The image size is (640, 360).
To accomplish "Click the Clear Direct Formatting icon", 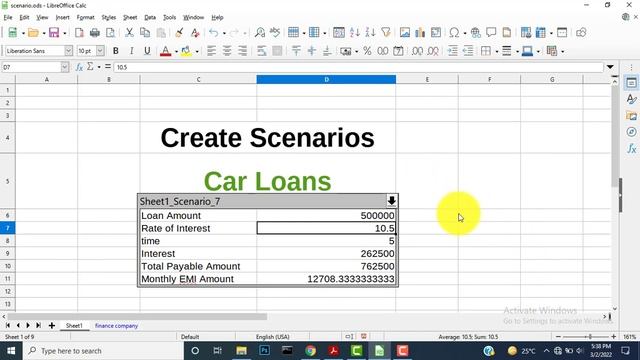I will pyautogui.click(x=195, y=33).
